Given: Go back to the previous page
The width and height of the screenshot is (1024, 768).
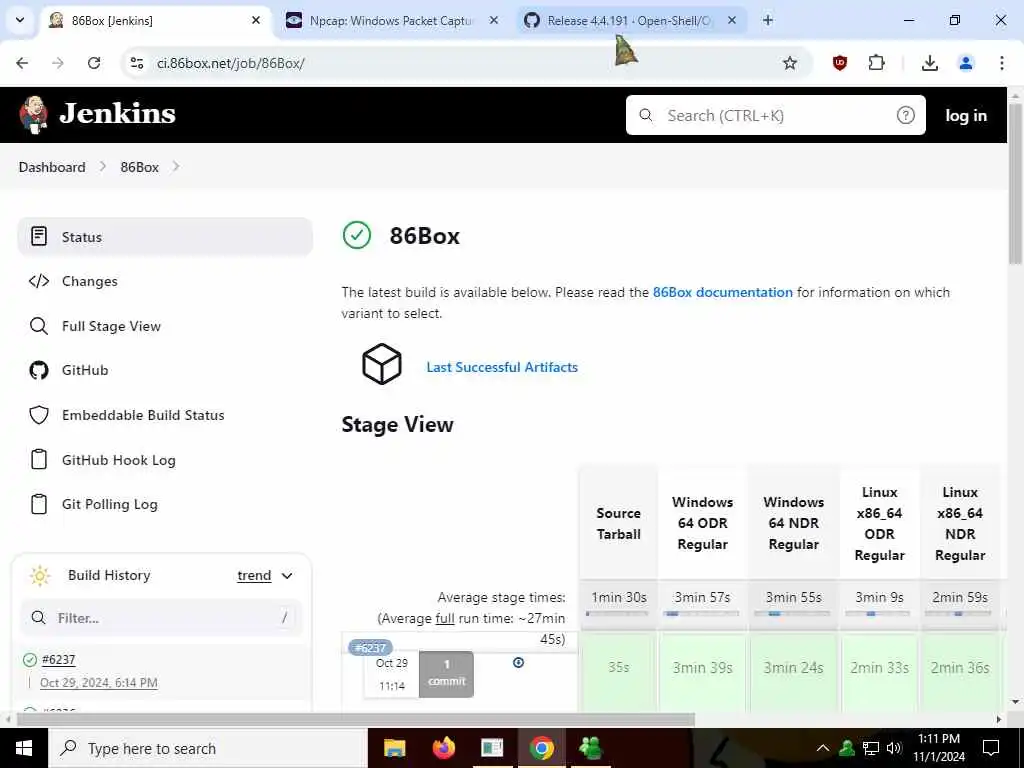Looking at the screenshot, I should (x=22, y=63).
